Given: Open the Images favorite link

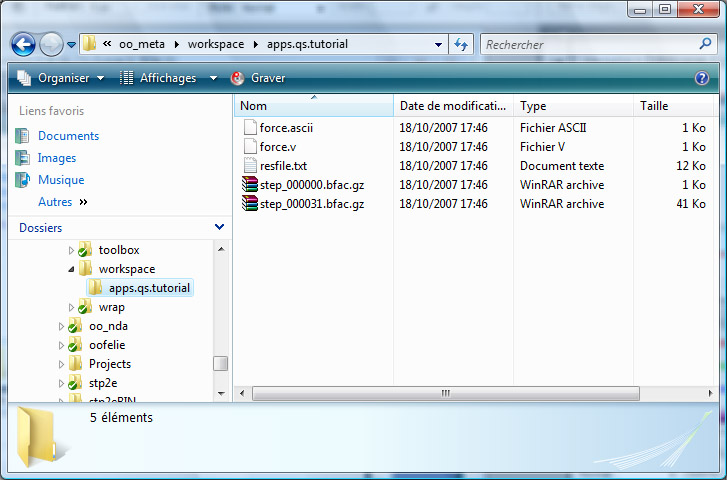Looking at the screenshot, I should point(57,158).
